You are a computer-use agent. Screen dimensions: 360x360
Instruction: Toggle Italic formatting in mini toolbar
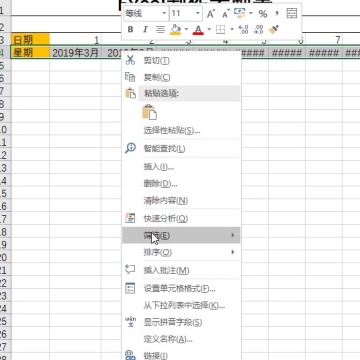145,30
